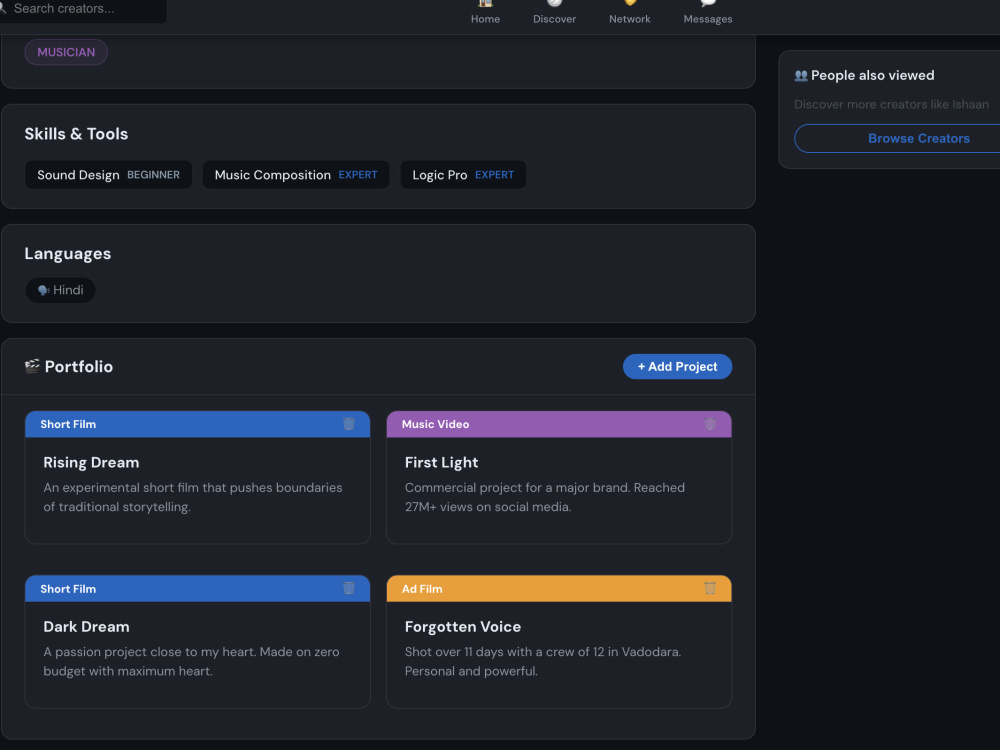Click the BEGINNER level label
The height and width of the screenshot is (750, 1000).
click(153, 175)
